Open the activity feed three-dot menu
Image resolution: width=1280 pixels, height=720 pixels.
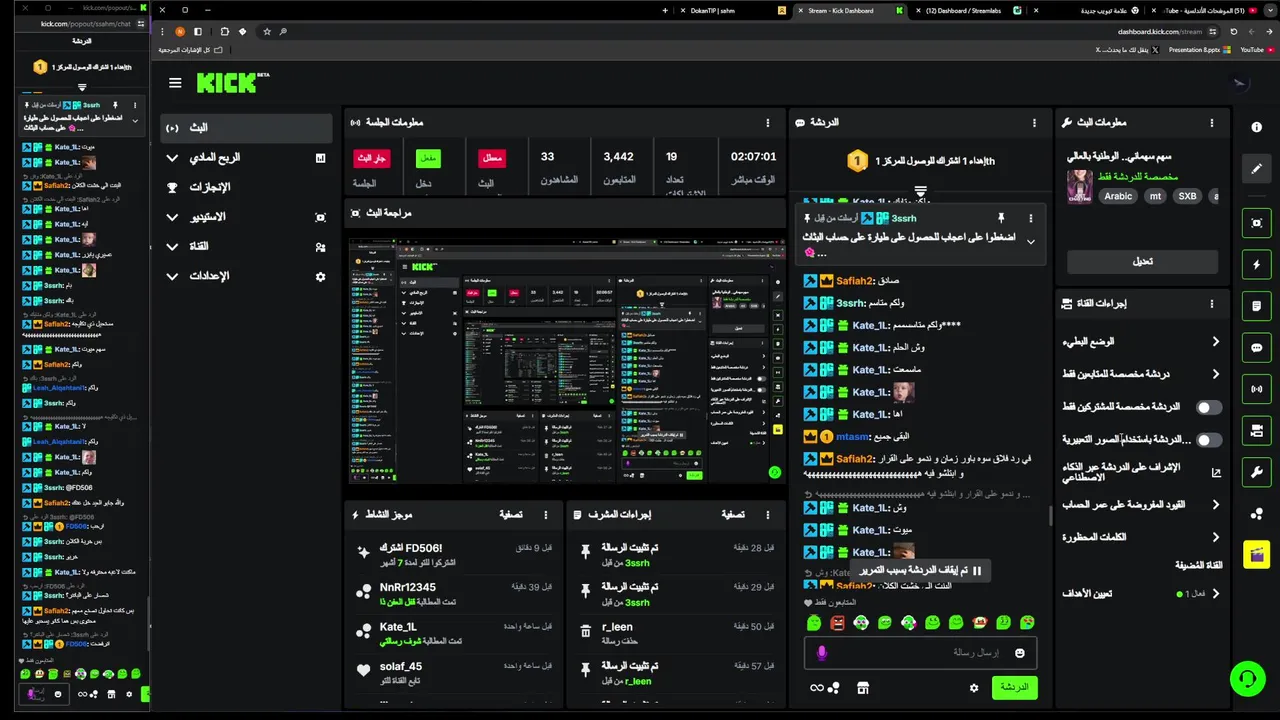546,514
